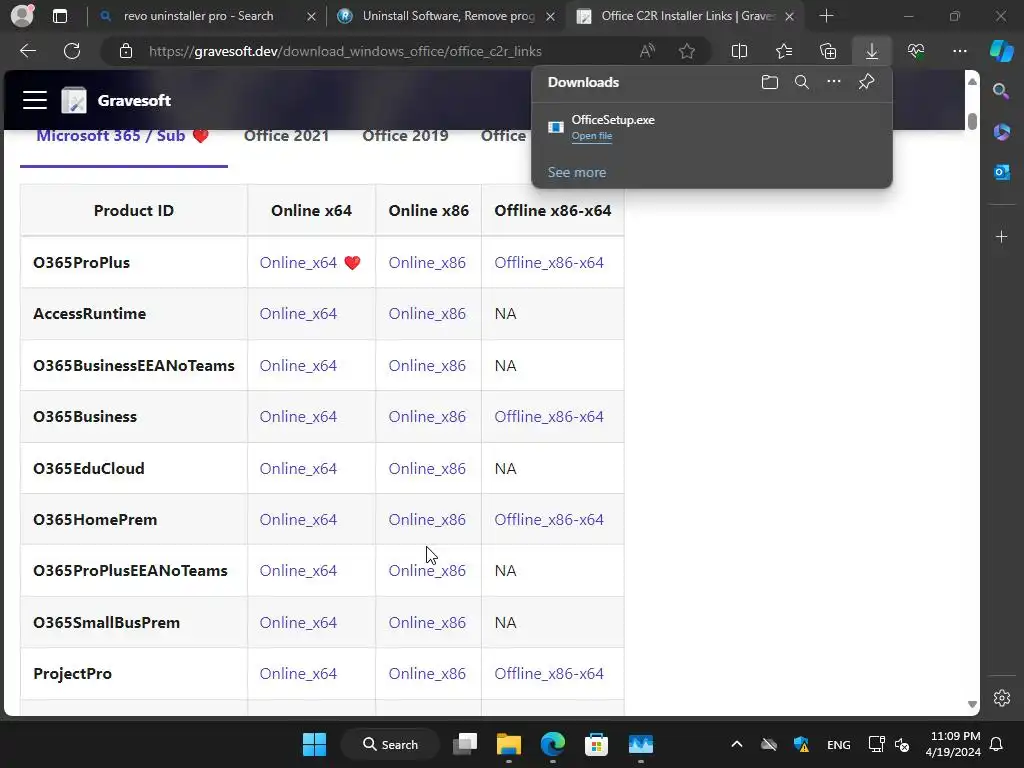Click the taskbar Search box
The height and width of the screenshot is (768, 1024).
coord(391,744)
